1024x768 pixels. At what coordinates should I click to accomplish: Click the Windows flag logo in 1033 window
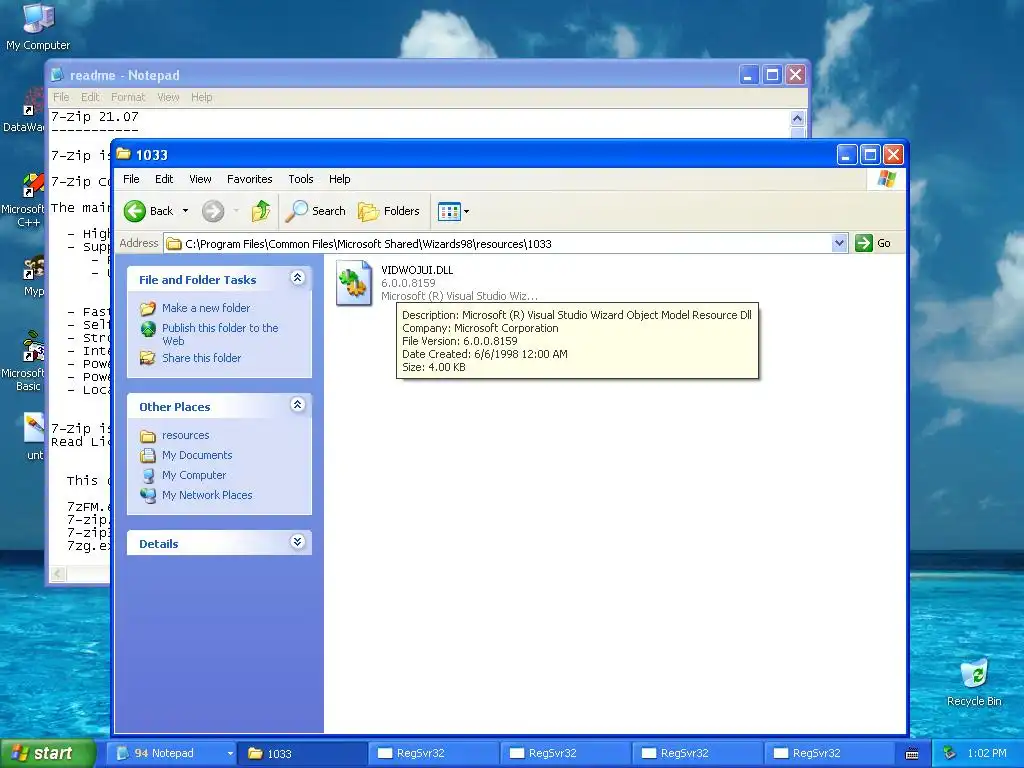[886, 179]
